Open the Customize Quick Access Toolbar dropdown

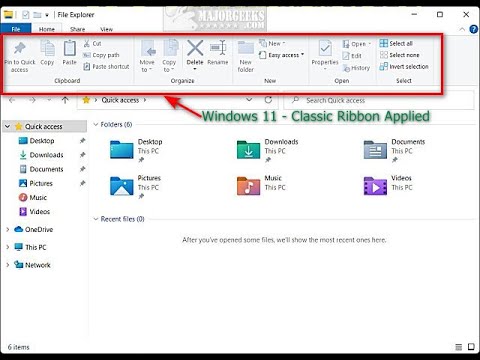[x=47, y=15]
